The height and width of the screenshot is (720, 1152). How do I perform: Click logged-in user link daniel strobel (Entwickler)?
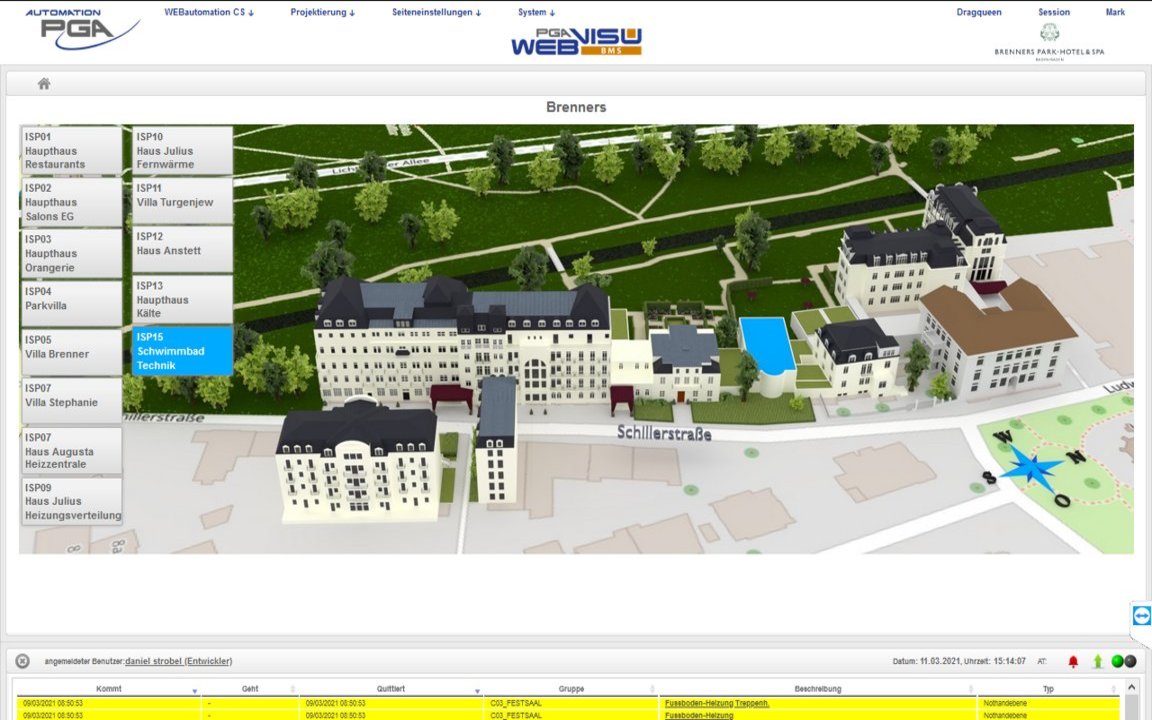click(x=179, y=661)
